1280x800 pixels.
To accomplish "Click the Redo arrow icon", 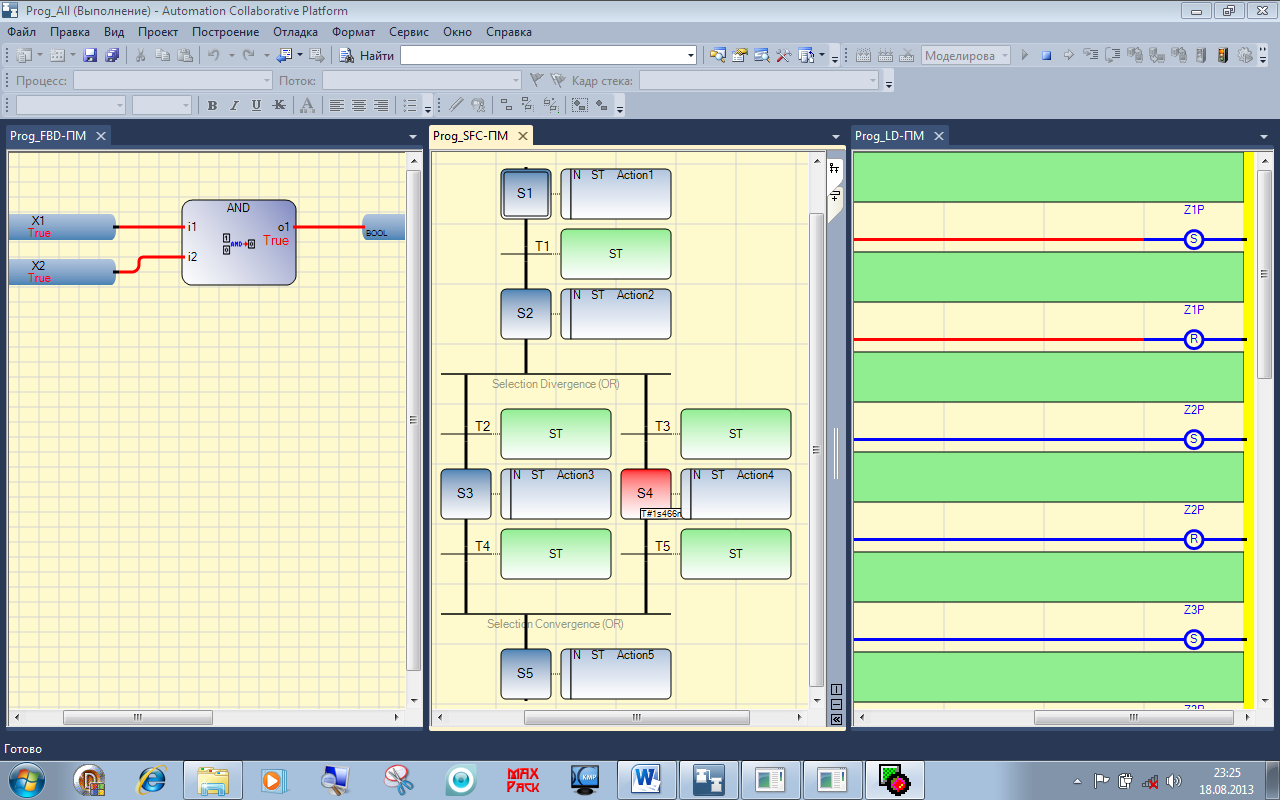I will [x=249, y=56].
